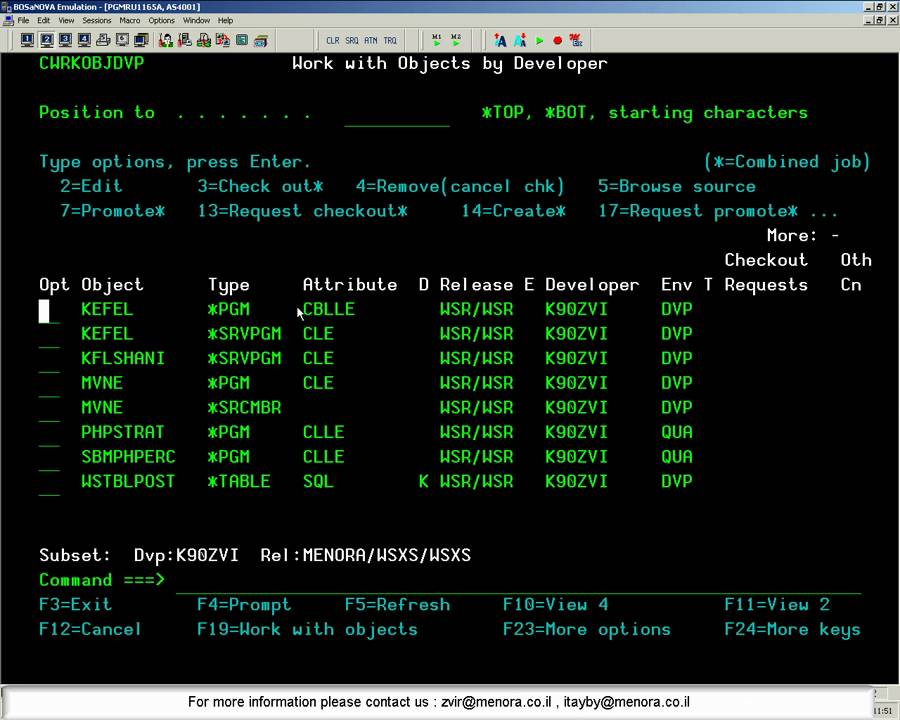Click the CLR toolbar button
The image size is (900, 720).
pos(333,41)
